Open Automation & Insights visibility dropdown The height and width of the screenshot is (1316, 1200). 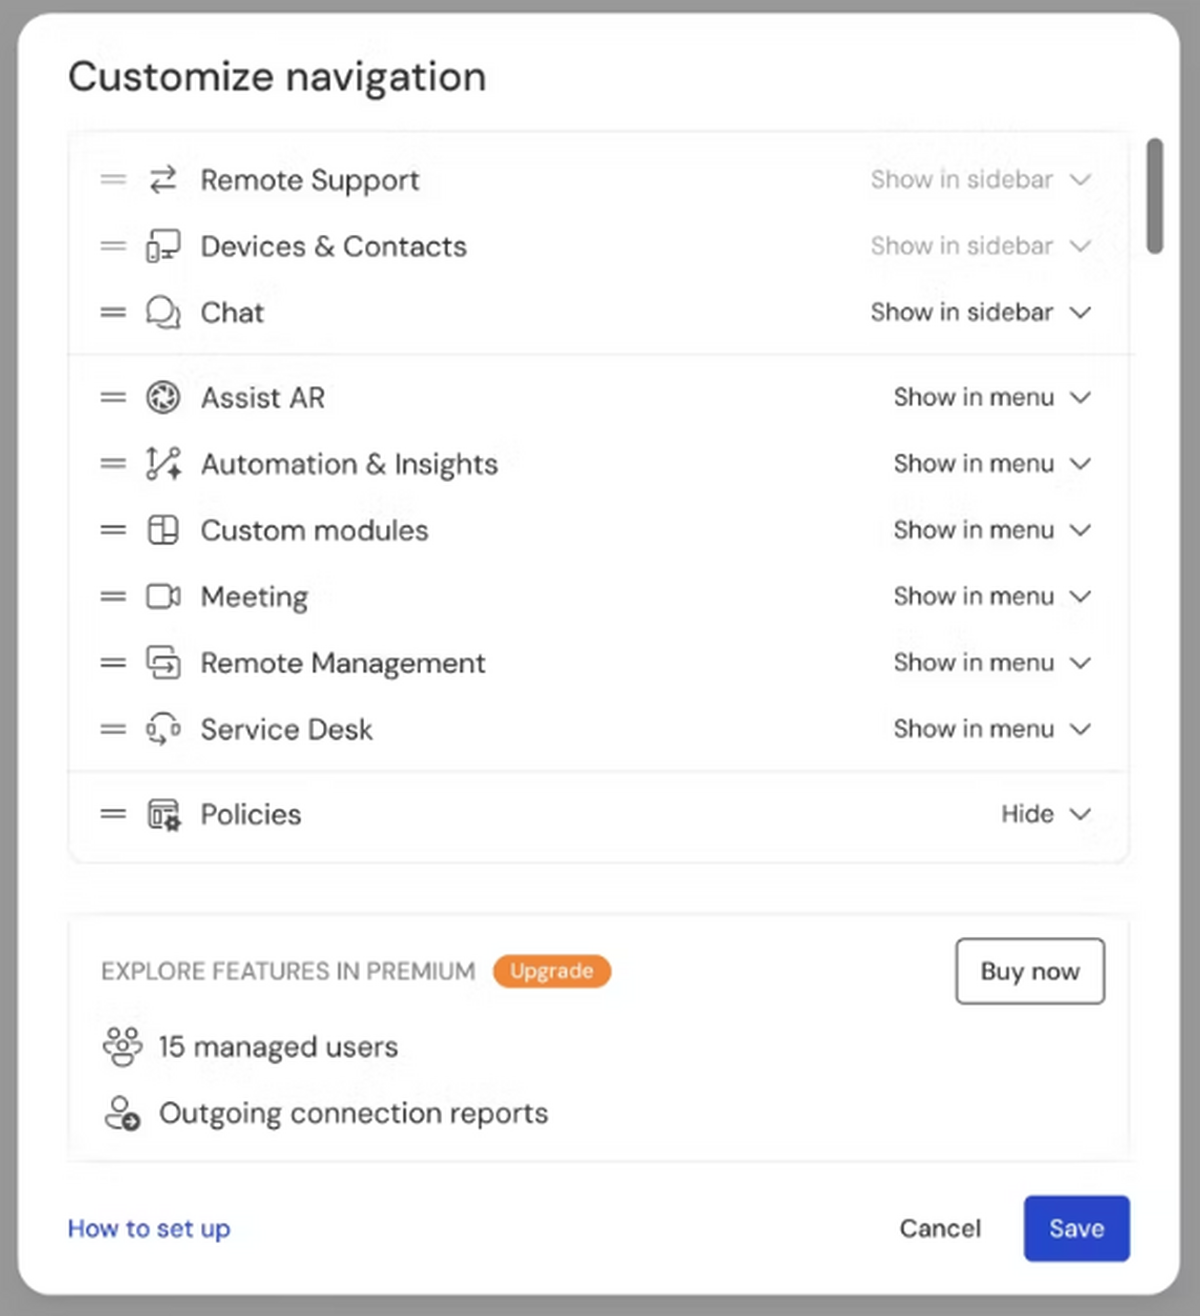pyautogui.click(x=992, y=463)
